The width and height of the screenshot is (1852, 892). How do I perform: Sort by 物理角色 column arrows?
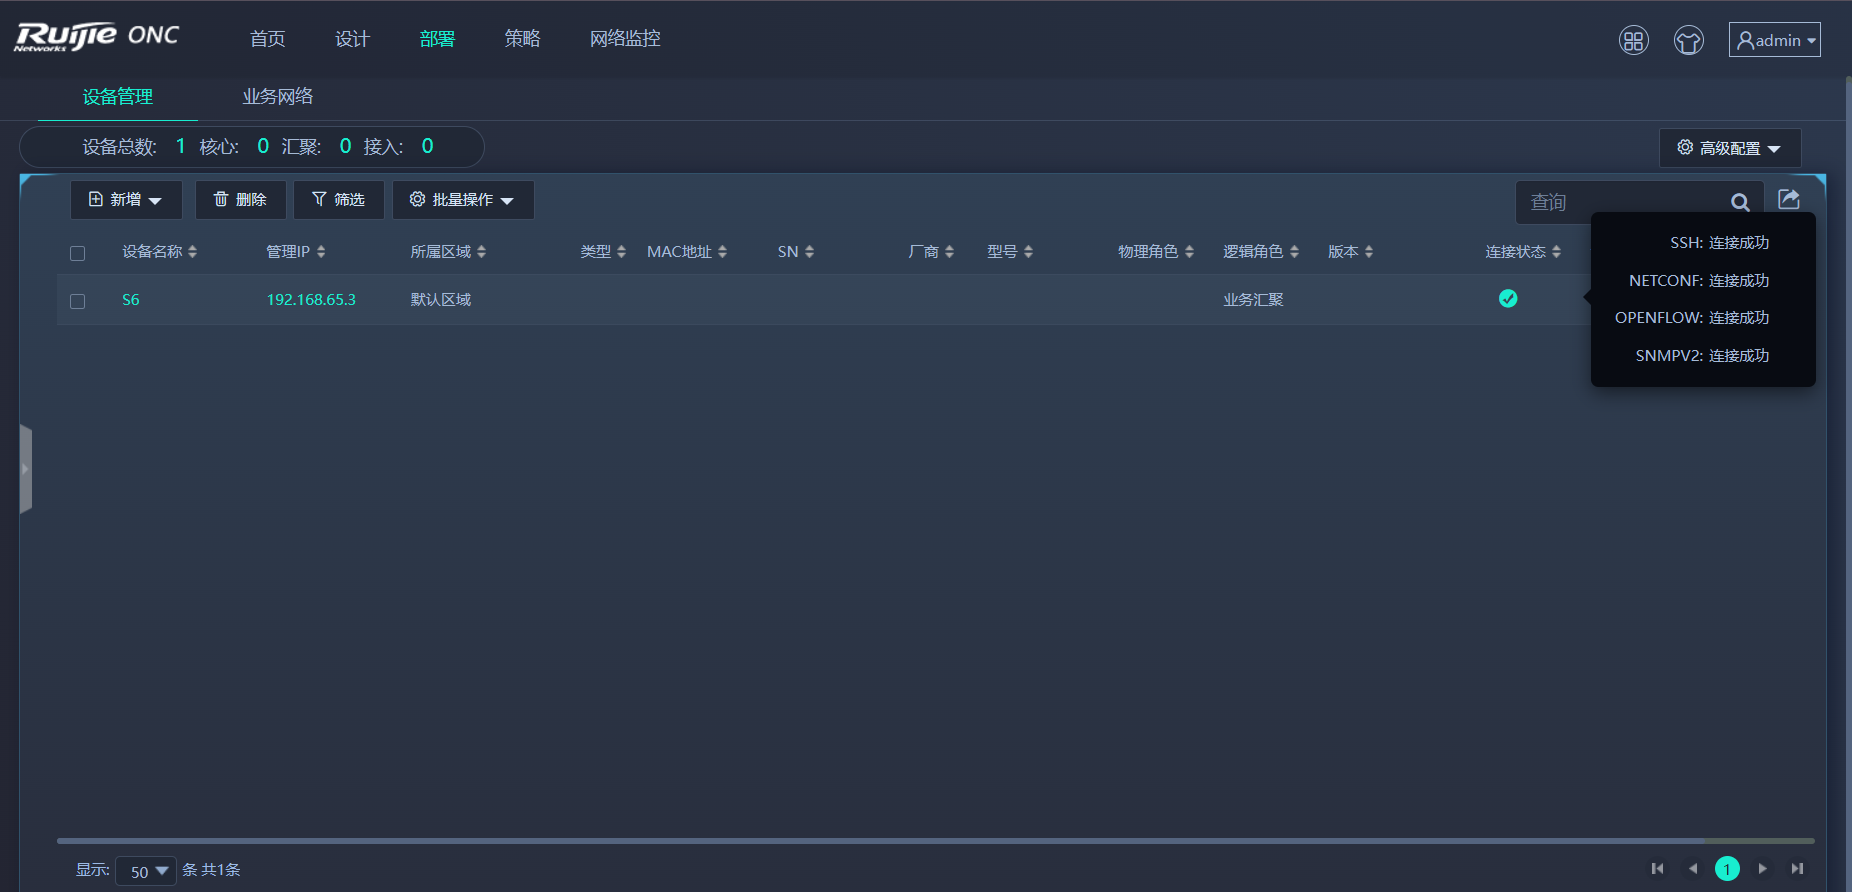pyautogui.click(x=1189, y=252)
